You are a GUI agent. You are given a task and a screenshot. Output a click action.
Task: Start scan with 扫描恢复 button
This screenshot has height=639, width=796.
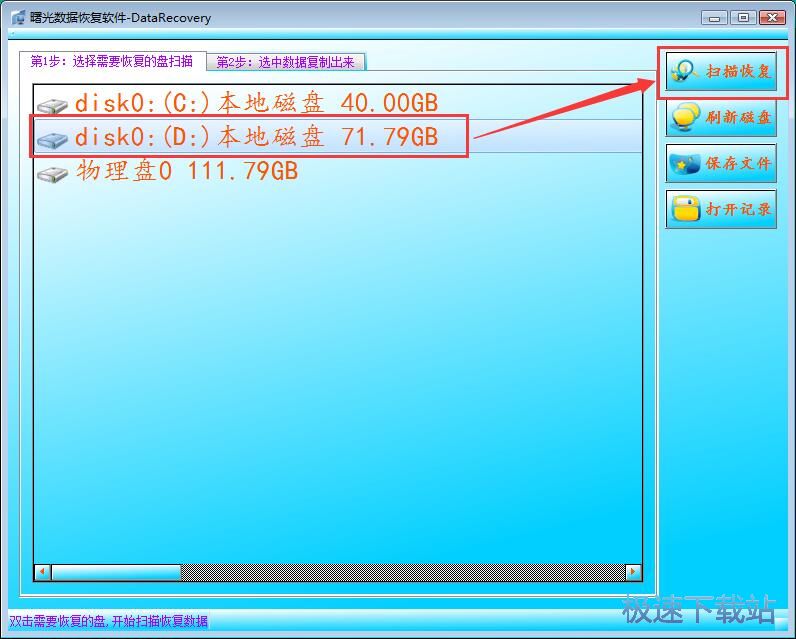pos(721,72)
